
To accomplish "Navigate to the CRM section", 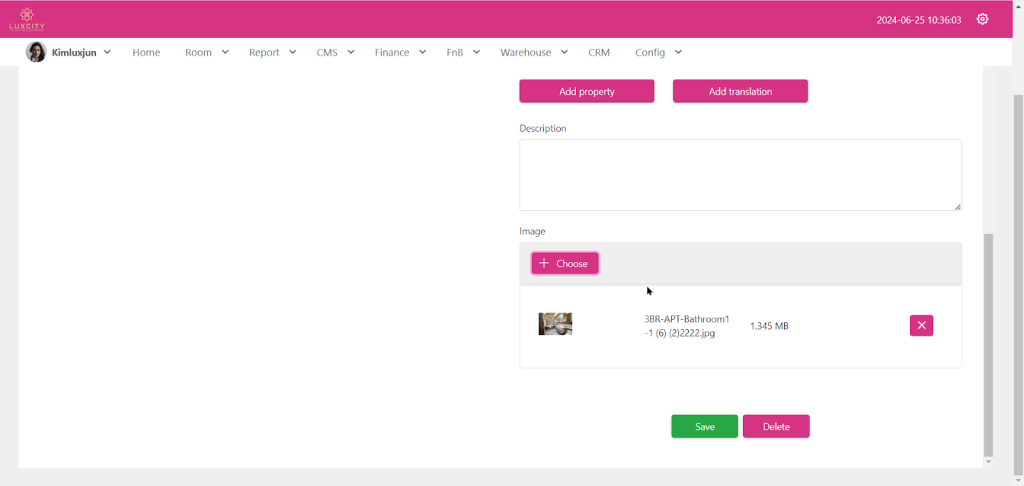I will (599, 52).
